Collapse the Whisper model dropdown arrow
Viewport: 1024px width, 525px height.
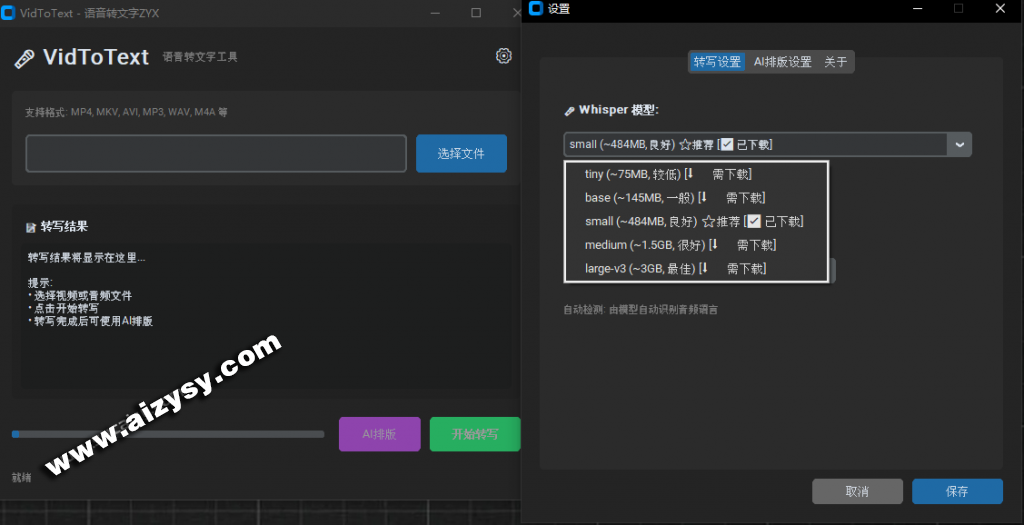coord(959,145)
